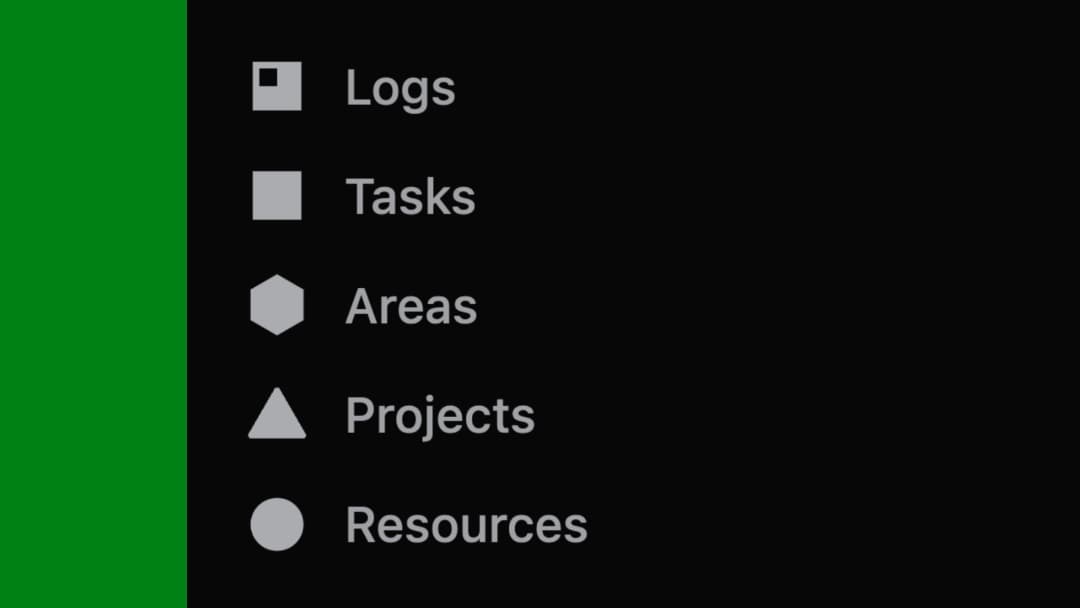Click the circle Resources icon
The width and height of the screenshot is (1080, 608).
tap(277, 524)
